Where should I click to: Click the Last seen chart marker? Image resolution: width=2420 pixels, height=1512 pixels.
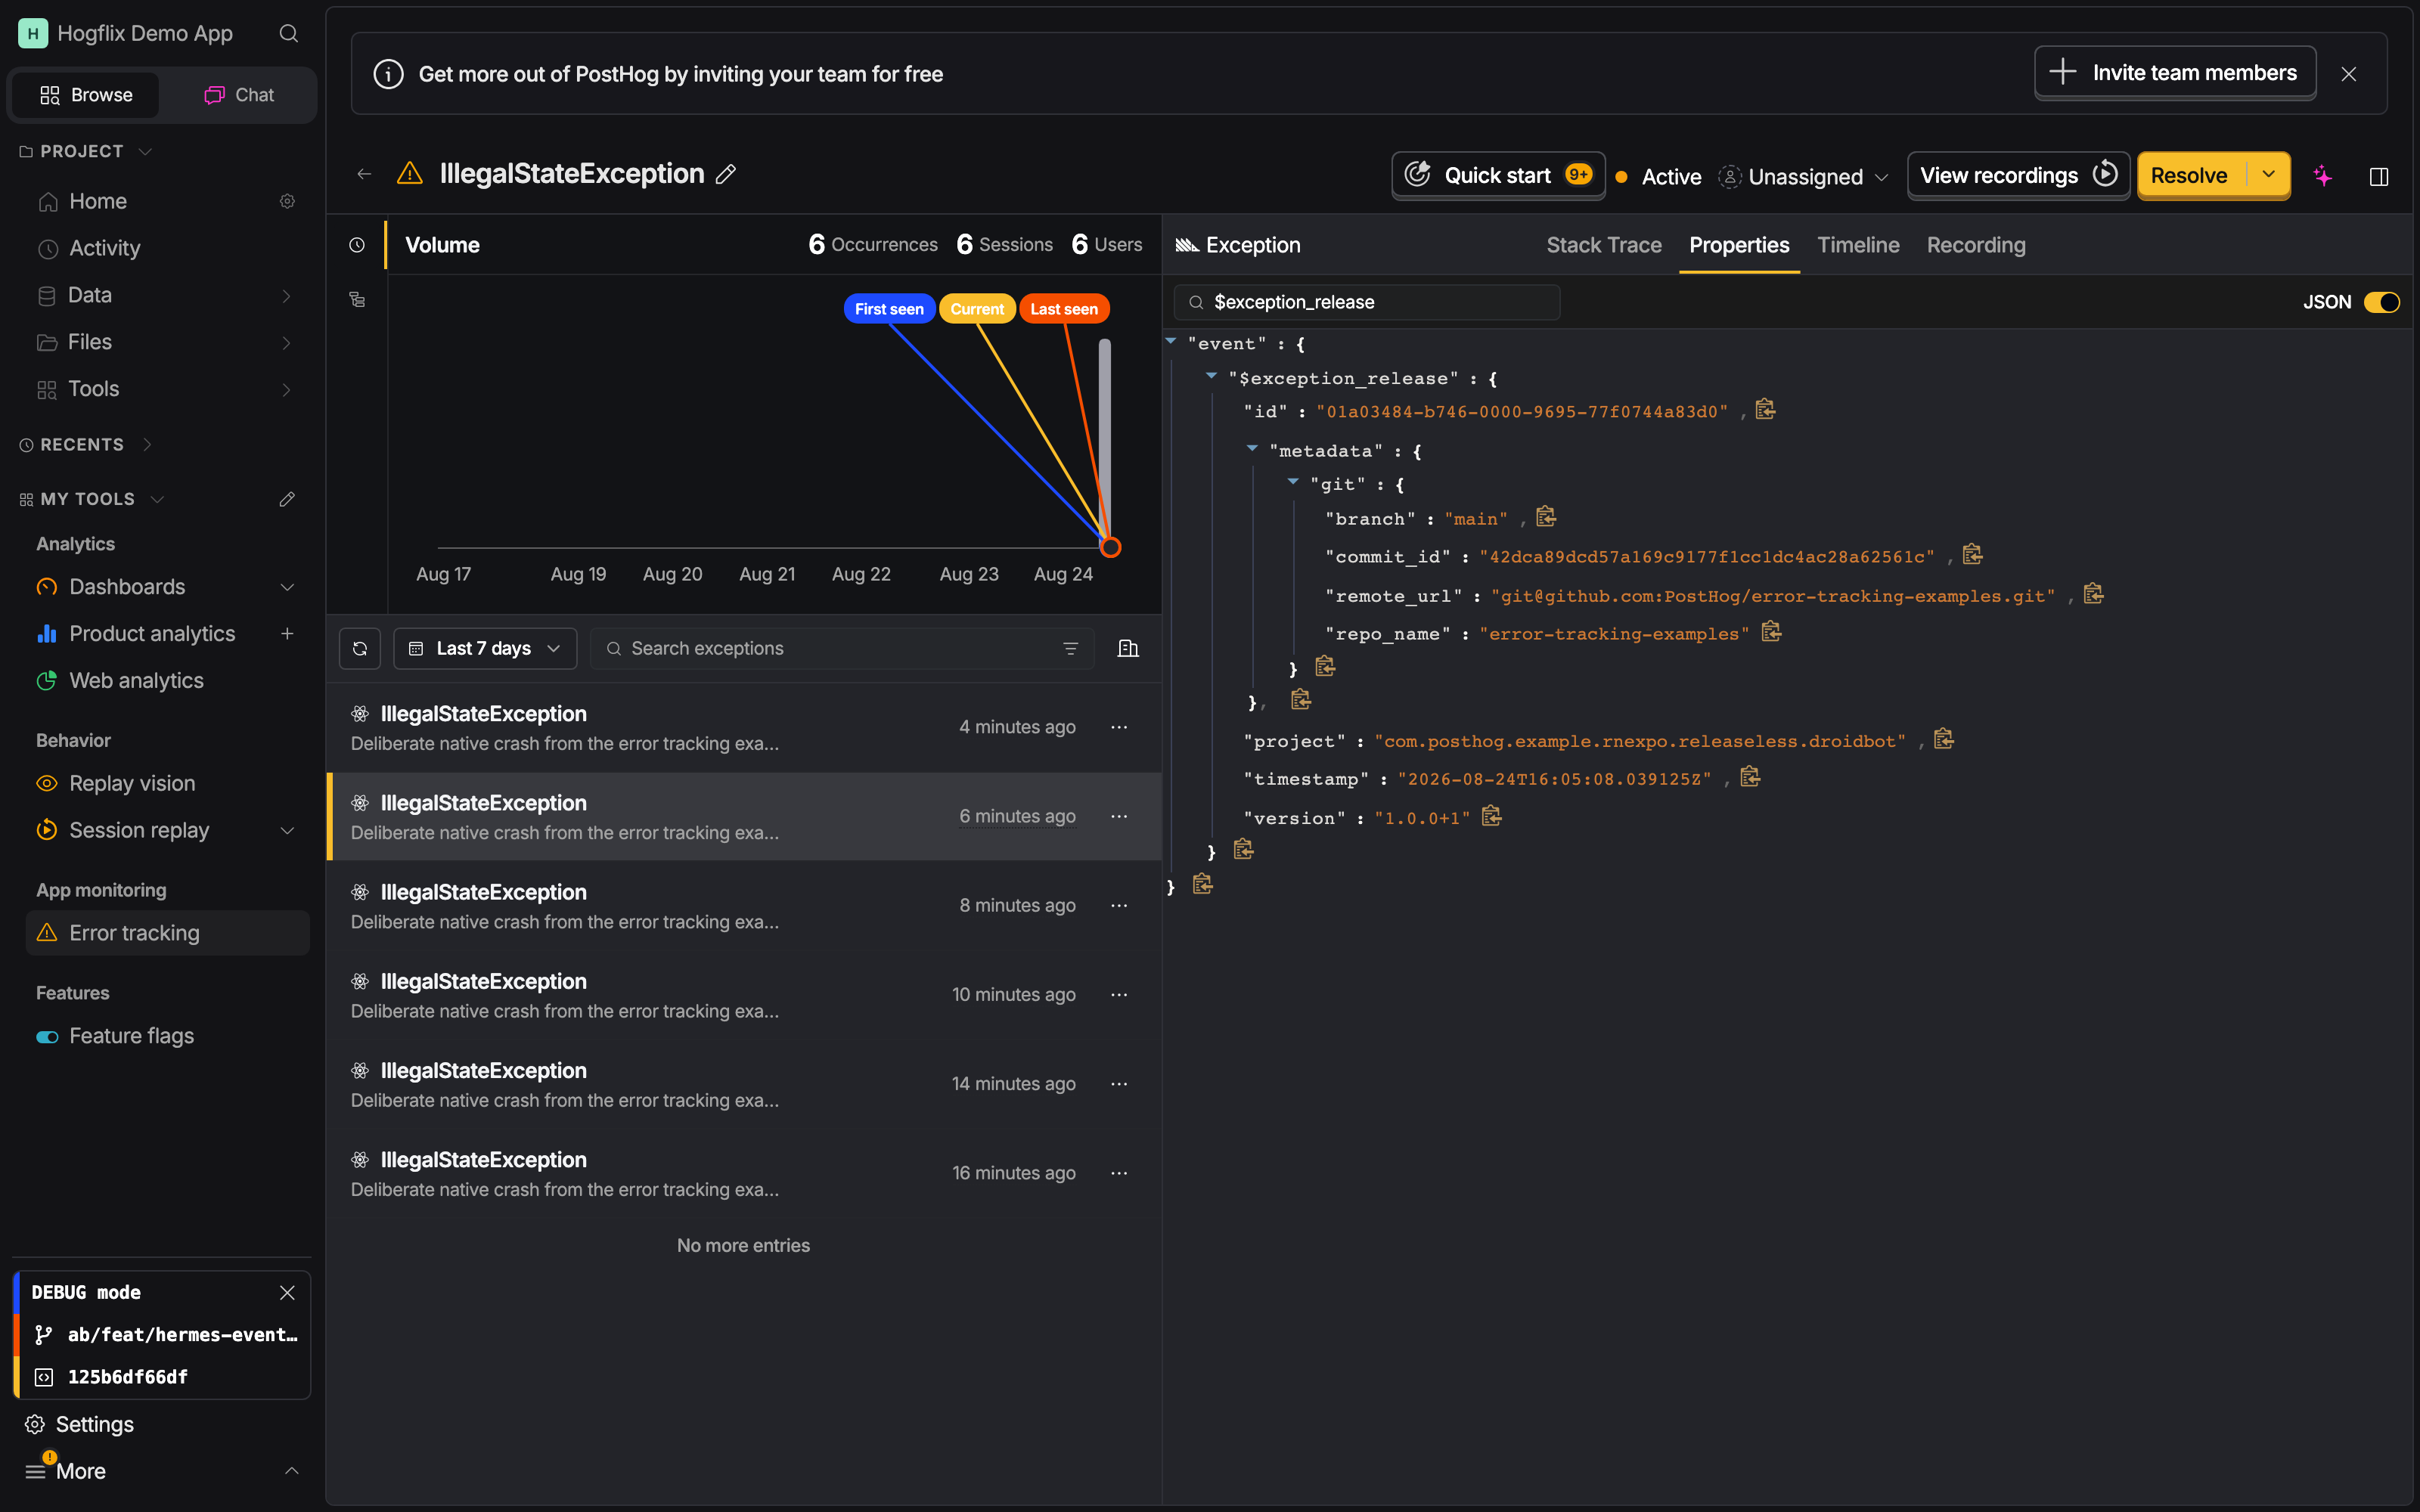(1064, 309)
